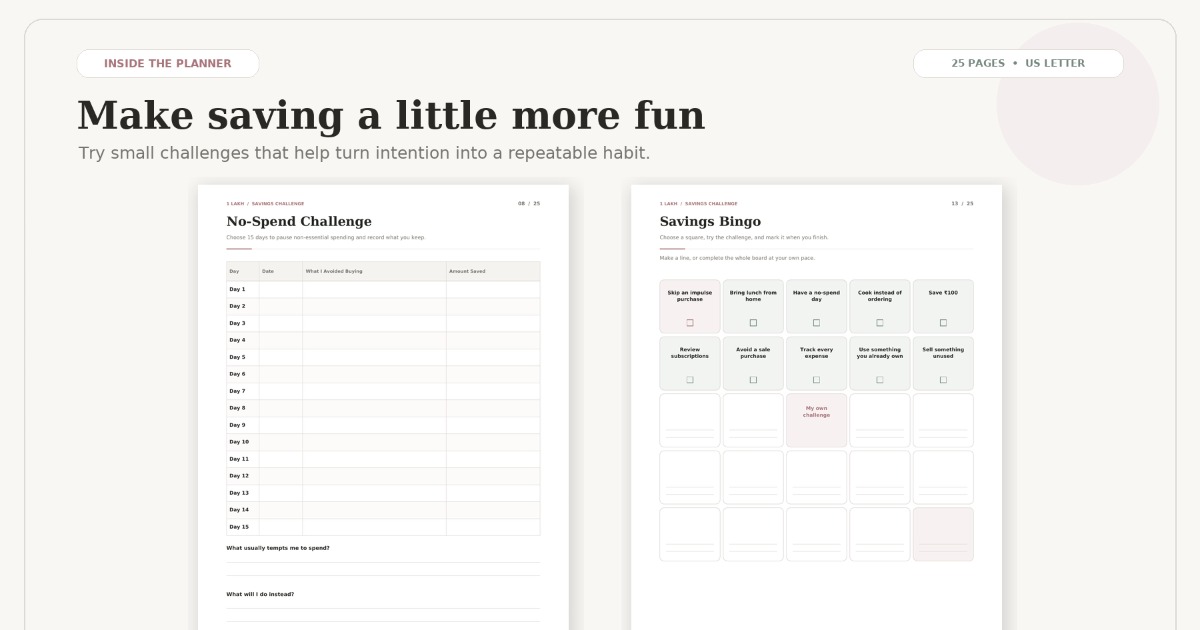The image size is (1200, 630).
Task: Select the Day 10 row label
Action: [x=239, y=442]
